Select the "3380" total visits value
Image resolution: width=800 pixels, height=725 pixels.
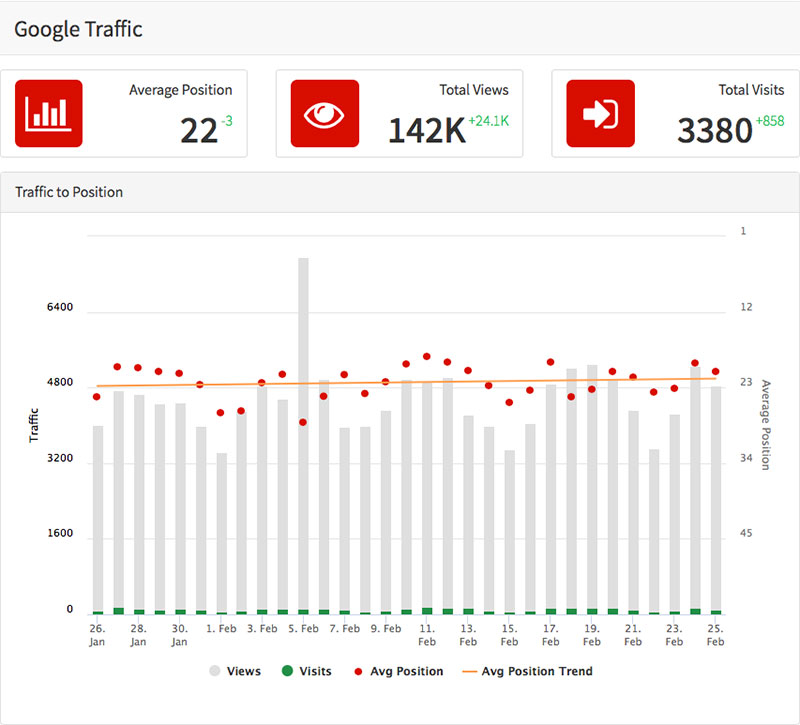[715, 131]
